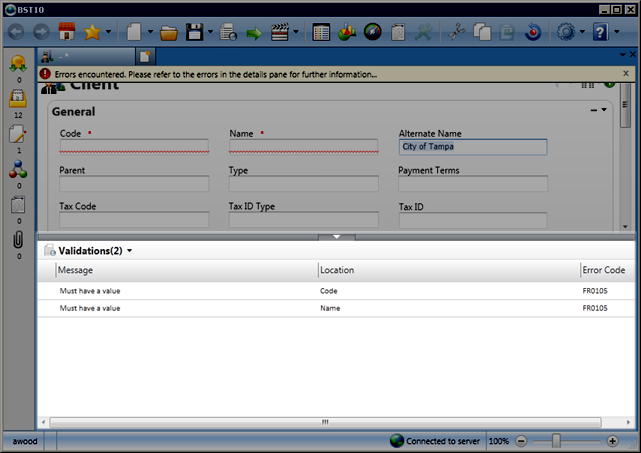
Task: Click the Favorites star icon
Action: (x=93, y=32)
